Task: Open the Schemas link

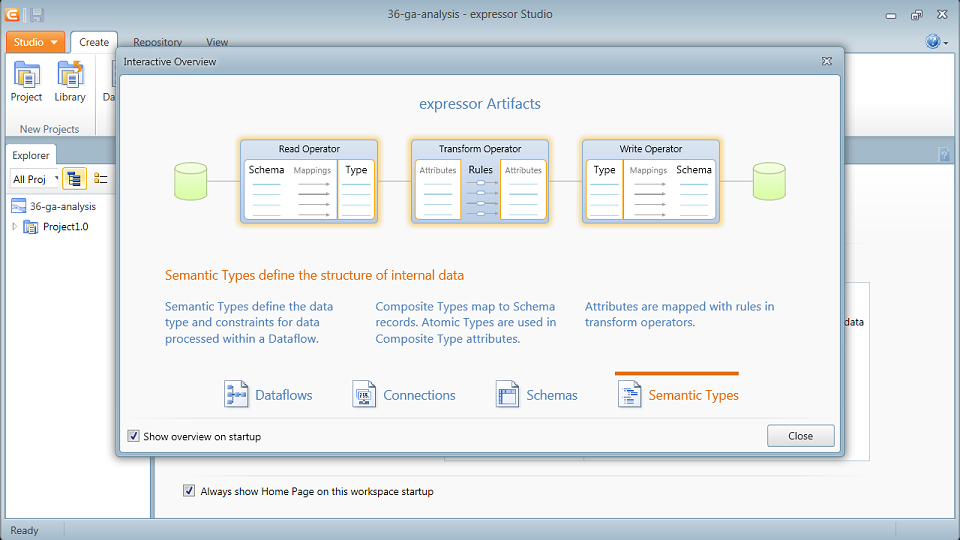Action: pos(552,395)
